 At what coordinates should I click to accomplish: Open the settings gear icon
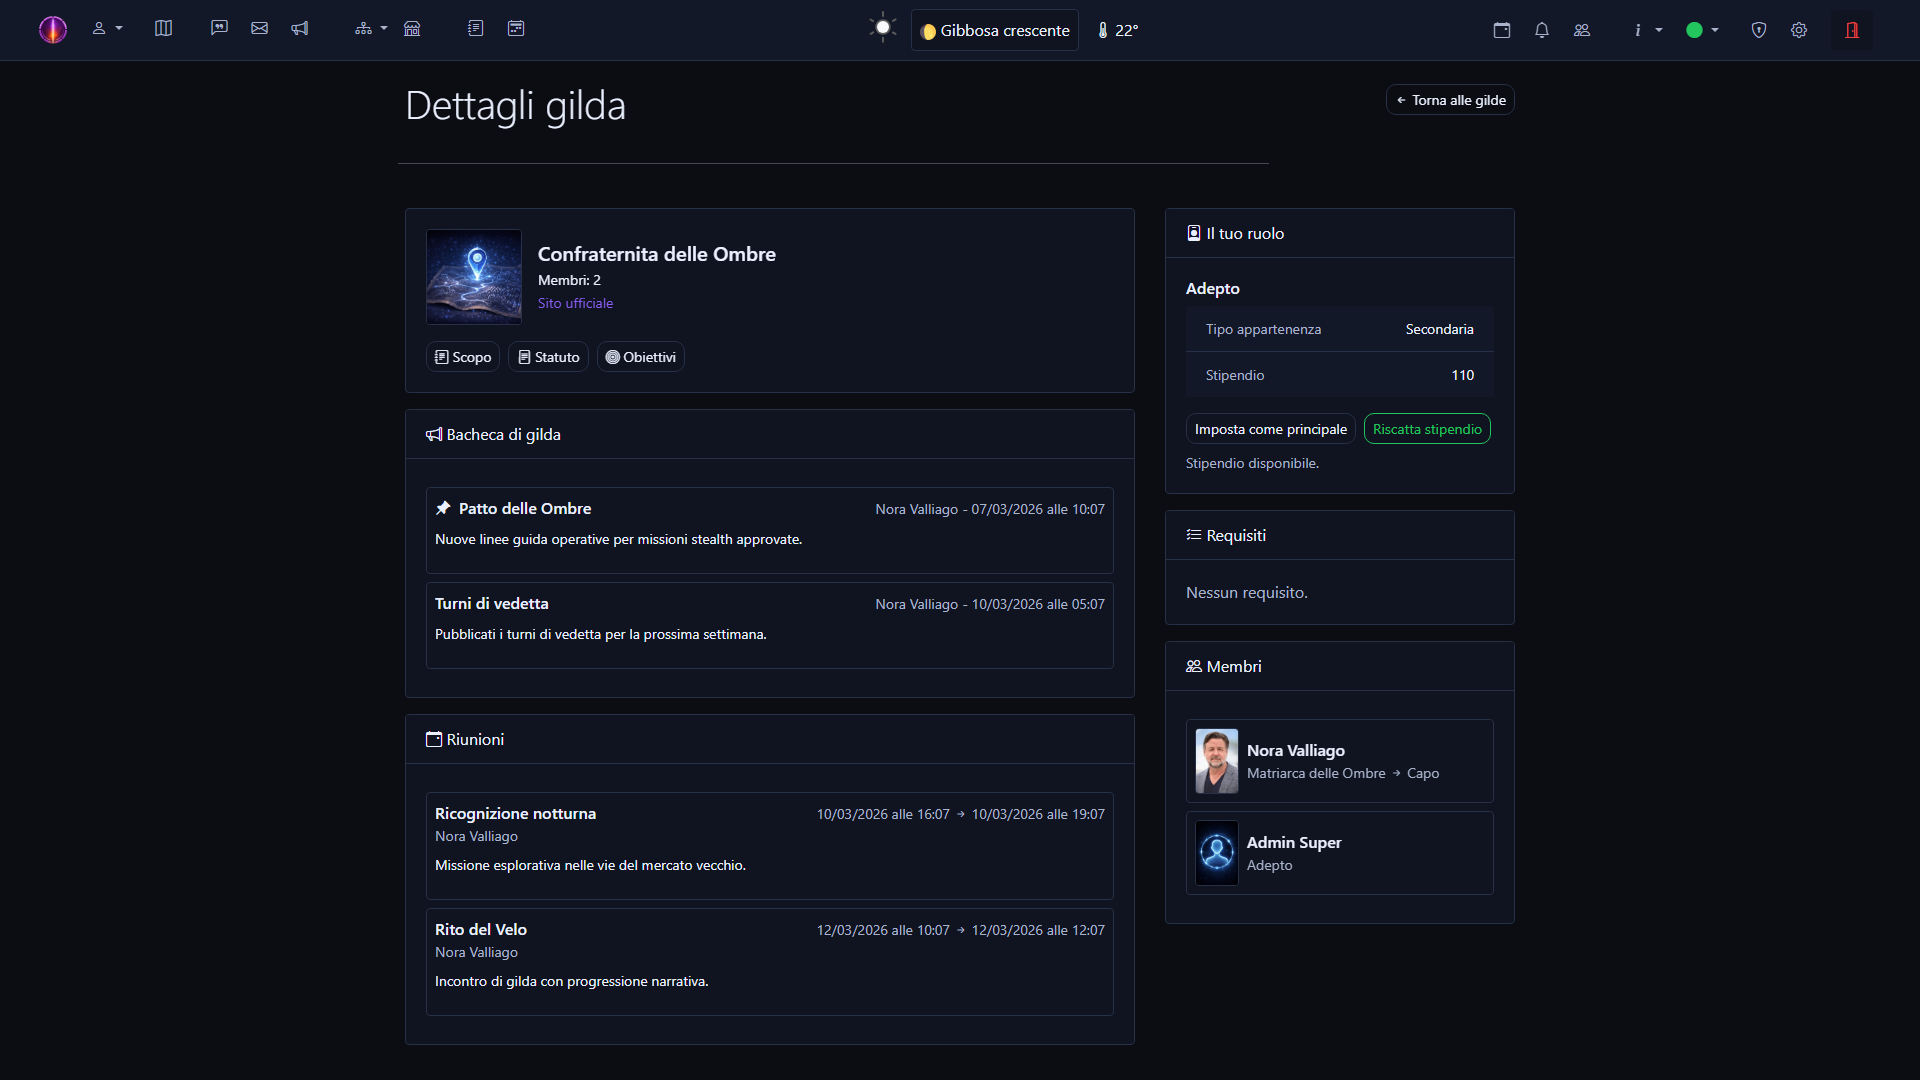pos(1799,30)
